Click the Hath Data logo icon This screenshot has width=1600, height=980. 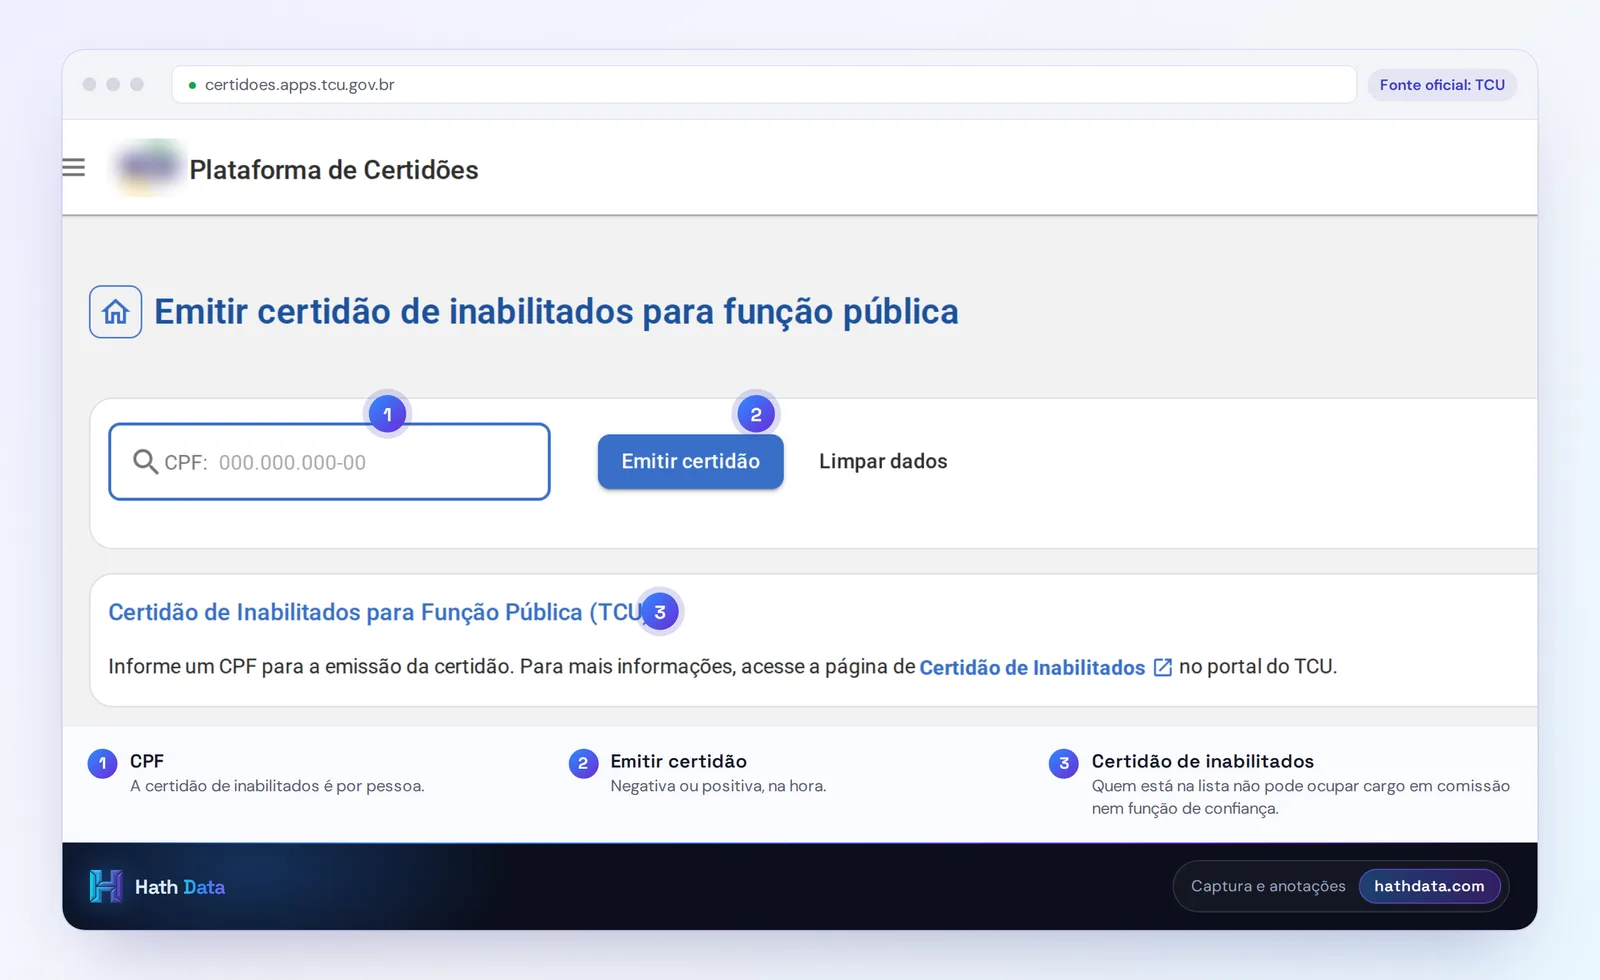tap(106, 886)
